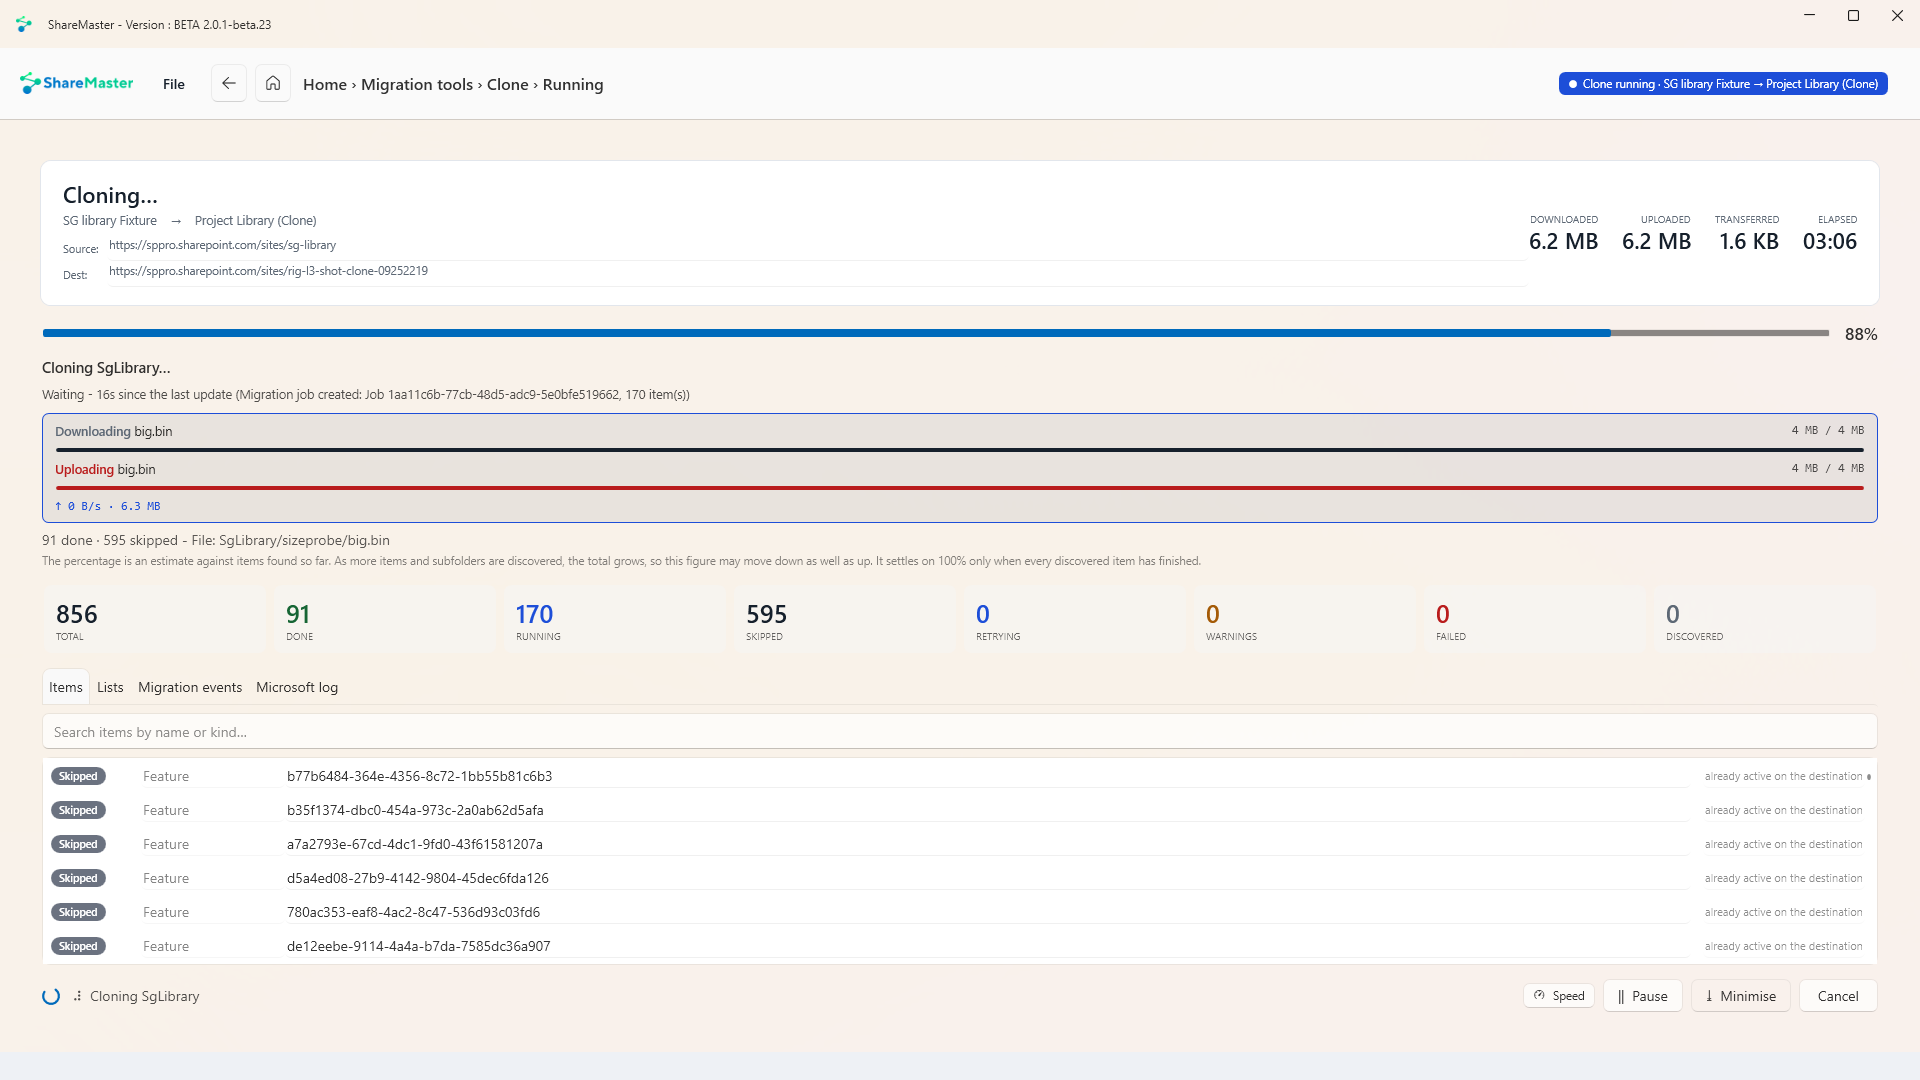1920x1080 pixels.
Task: Click the ShareMaster logo
Action: (77, 83)
